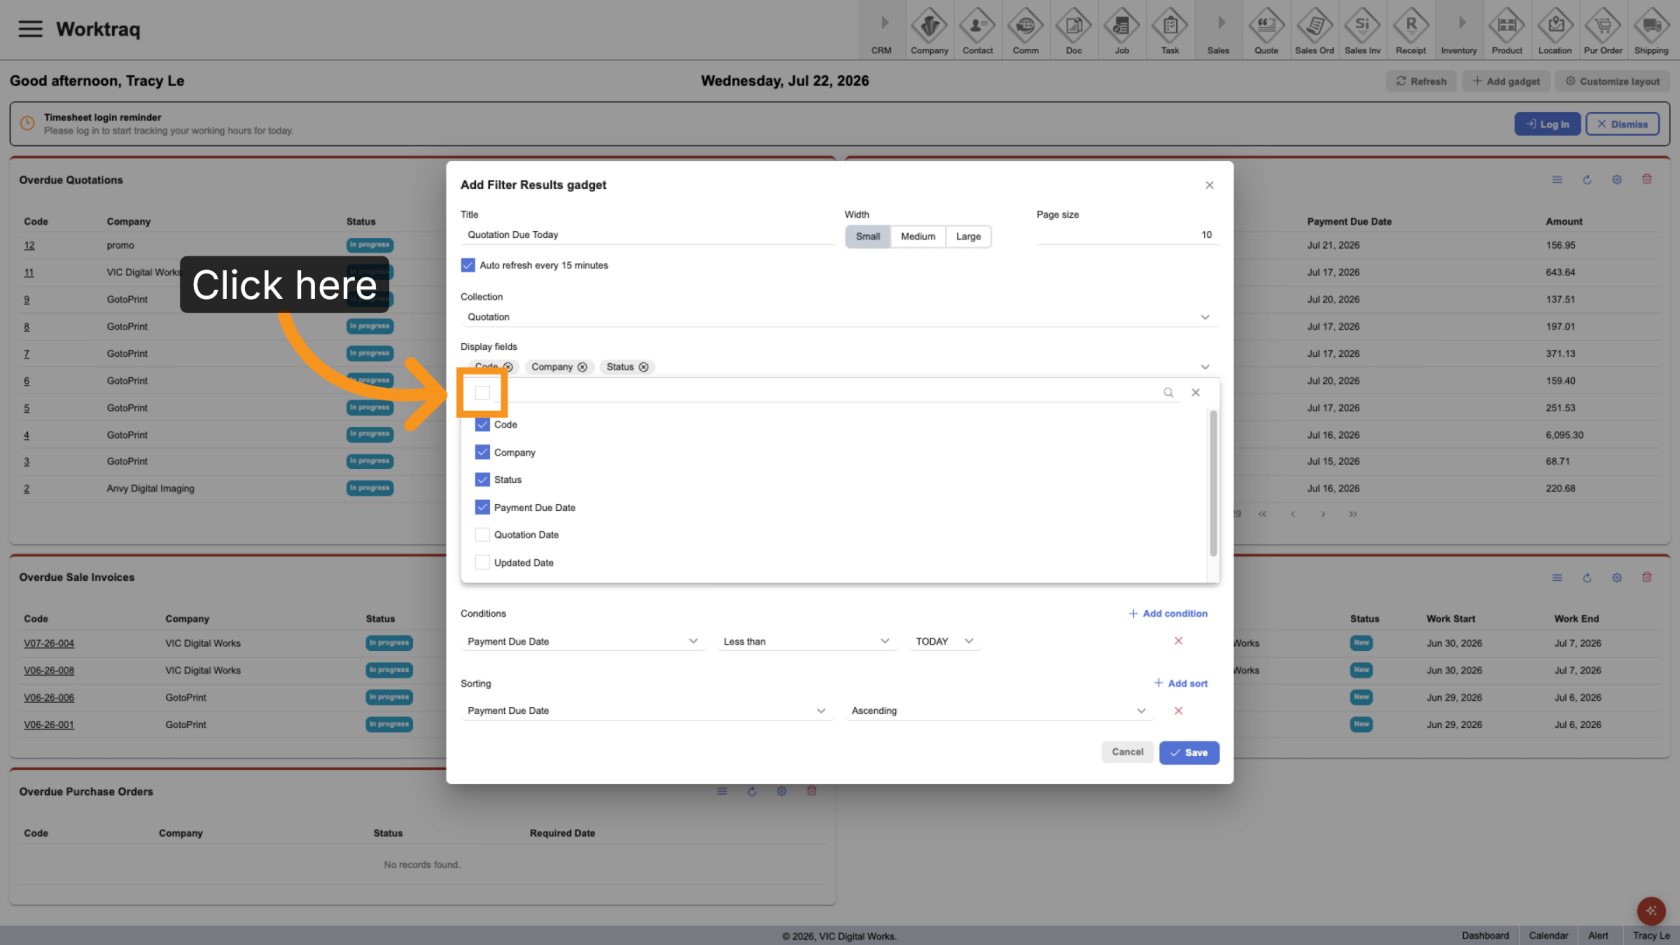This screenshot has height=945, width=1680.
Task: Click the Save button
Action: point(1189,753)
